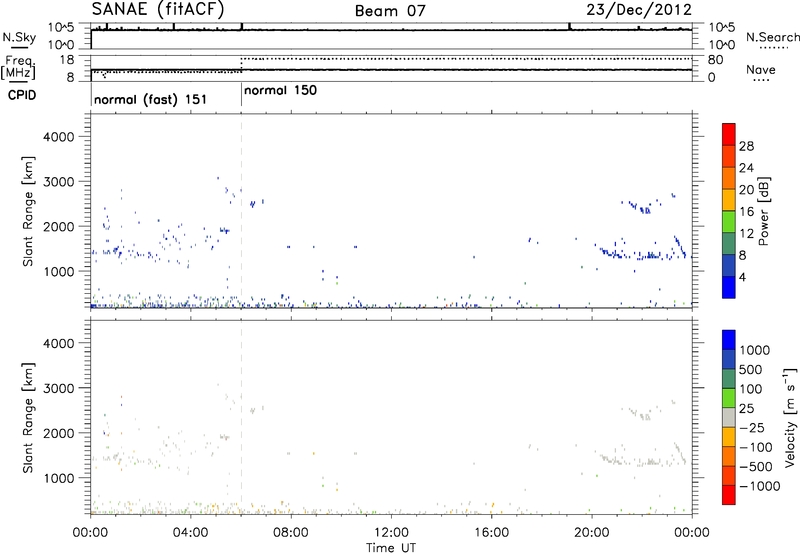Click 'Slant Range [km]' label of Power panel
The width and height of the screenshot is (800, 554).
pyautogui.click(x=28, y=211)
